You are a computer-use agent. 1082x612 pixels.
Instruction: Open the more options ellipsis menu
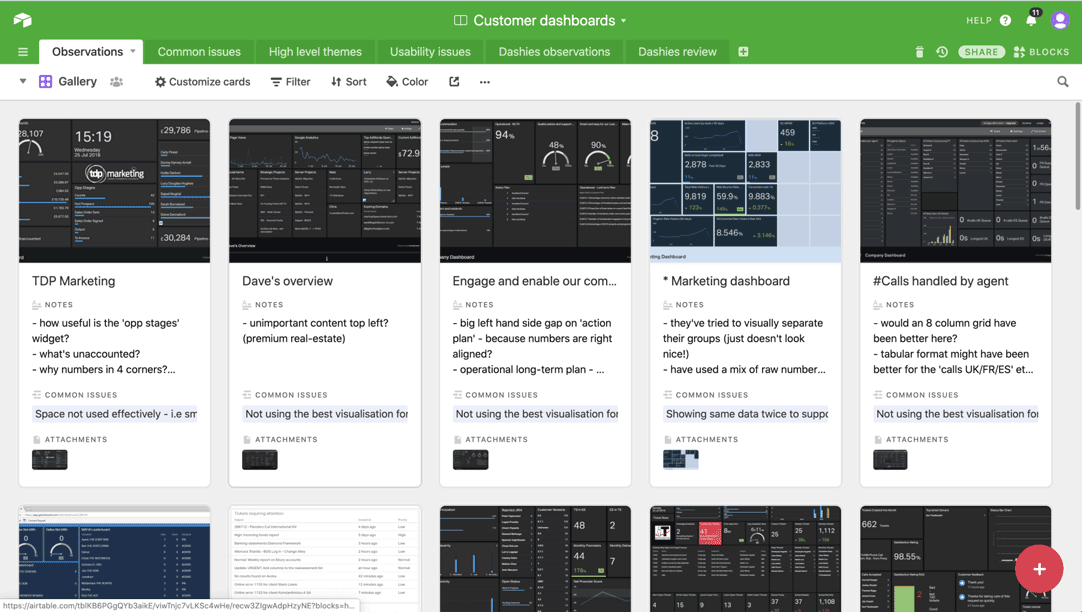[x=485, y=82]
